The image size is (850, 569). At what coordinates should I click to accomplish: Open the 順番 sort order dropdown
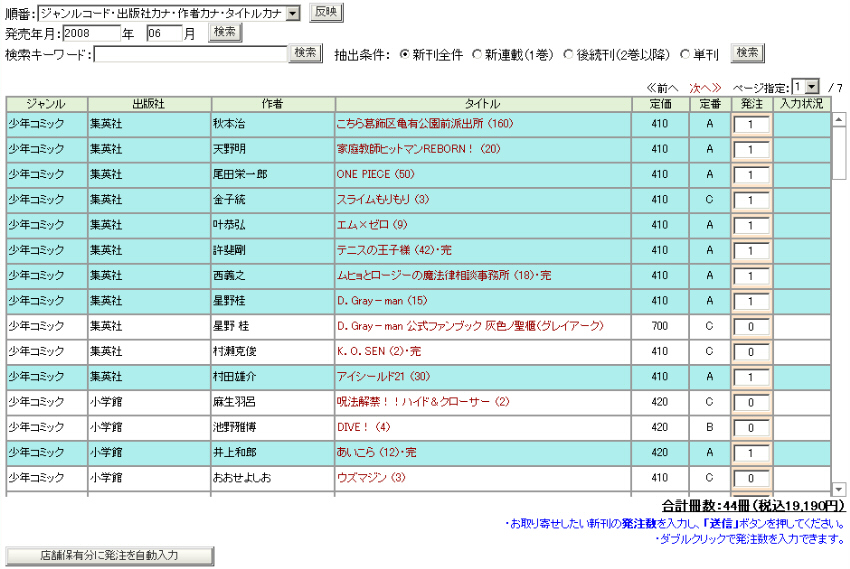pos(292,13)
